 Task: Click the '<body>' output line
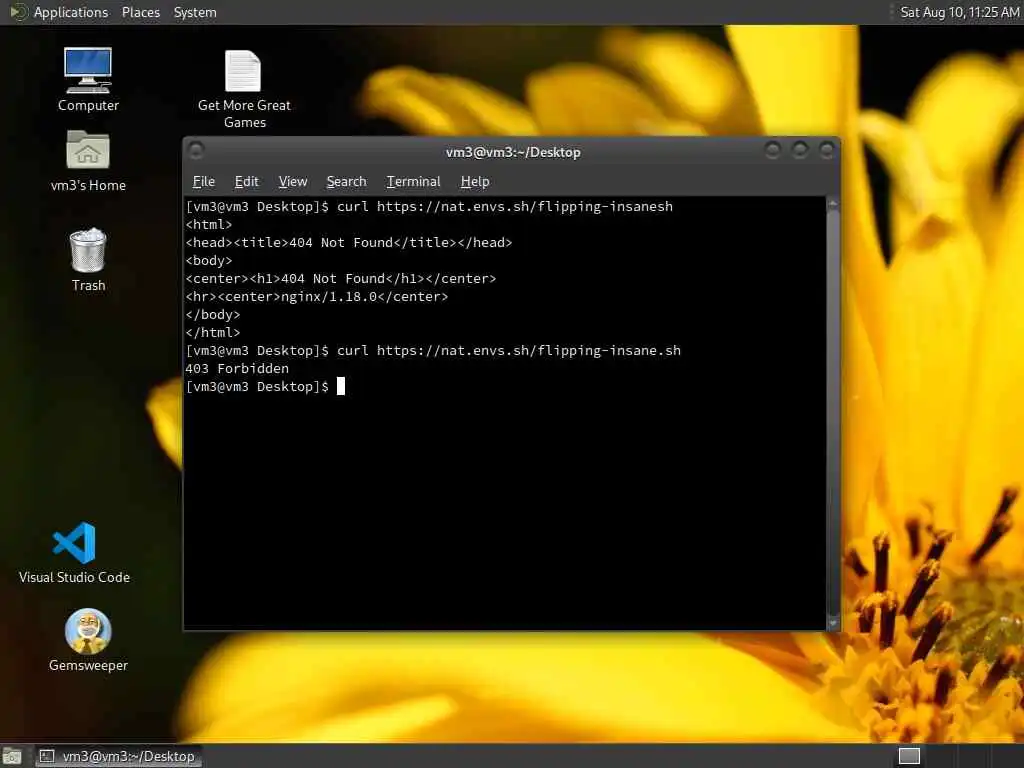209,261
